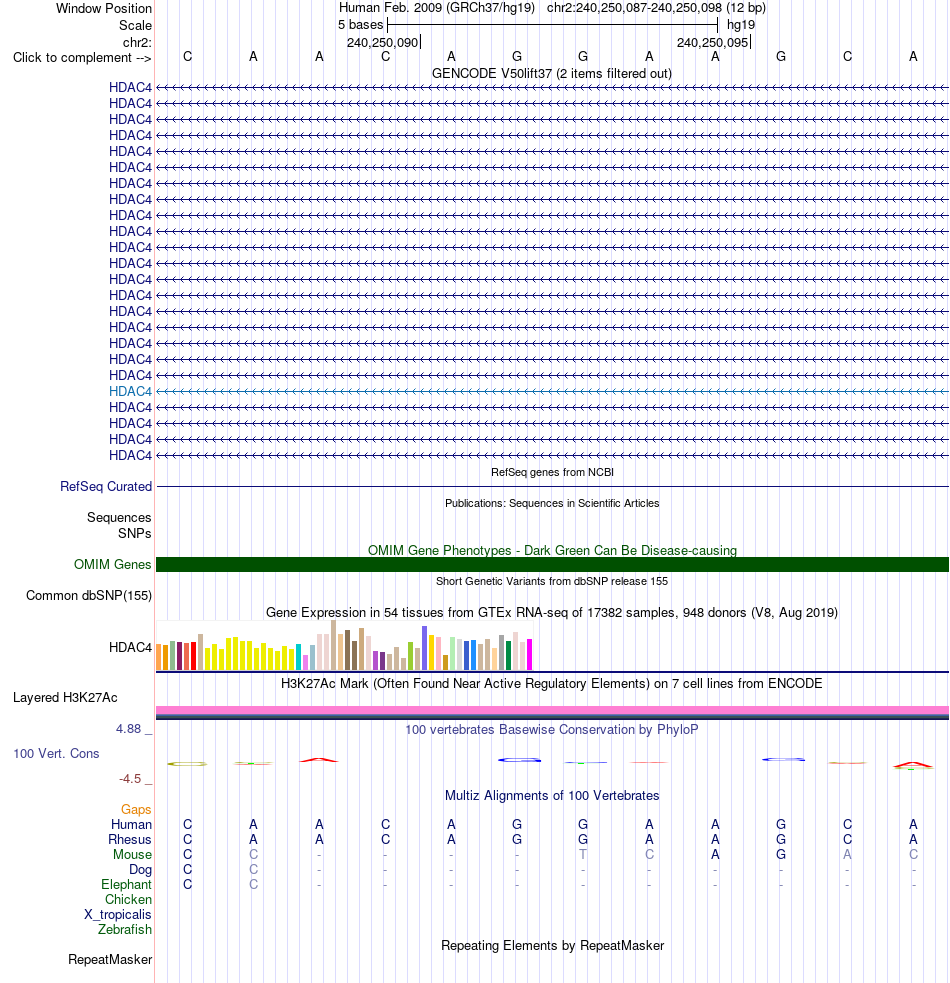Open '100 vertebrates Basewise Conservation by PhyloP' title
Viewport: 950px width, 983px height.
click(552, 730)
